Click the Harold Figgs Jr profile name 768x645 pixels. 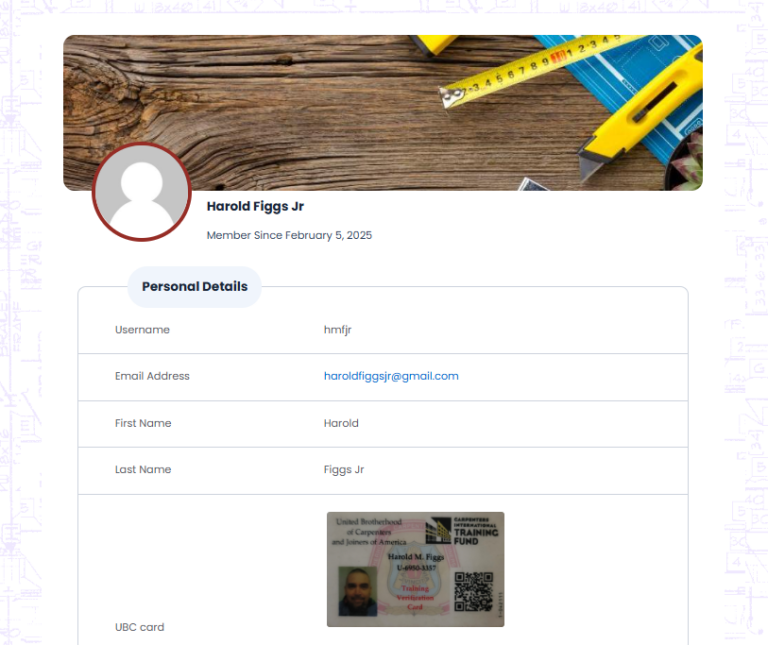255,206
